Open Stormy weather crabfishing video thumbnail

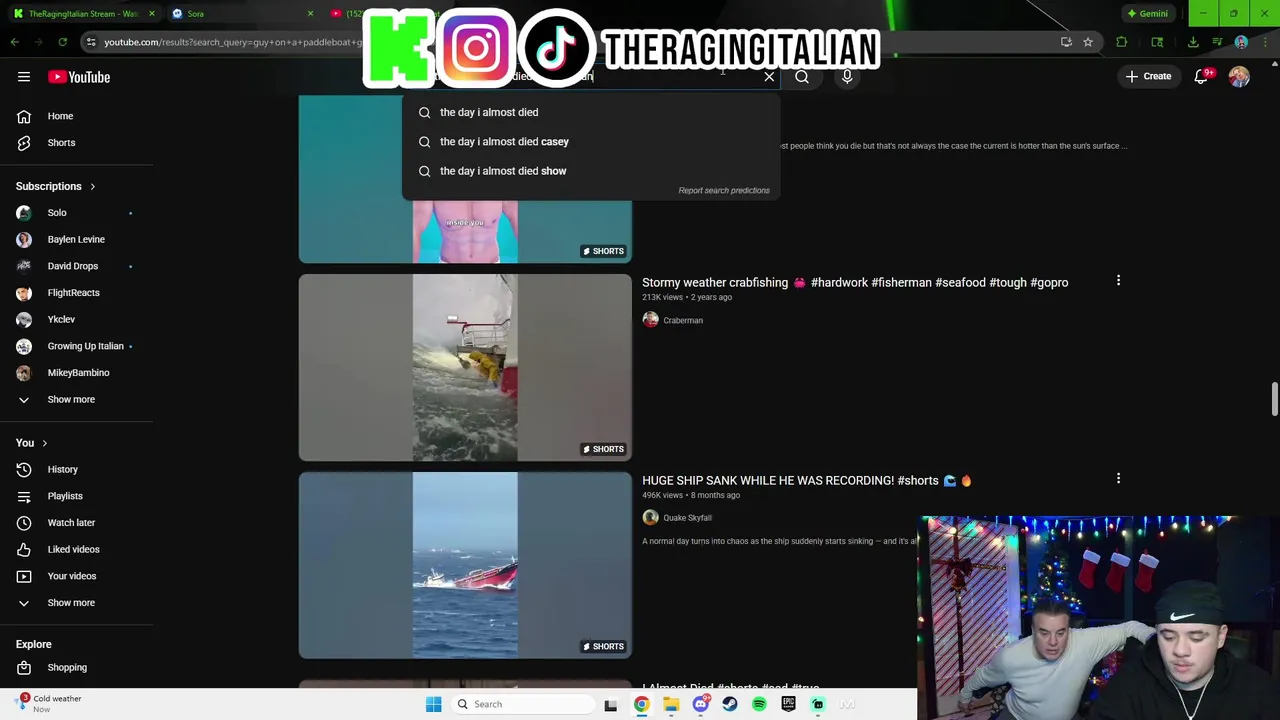465,368
